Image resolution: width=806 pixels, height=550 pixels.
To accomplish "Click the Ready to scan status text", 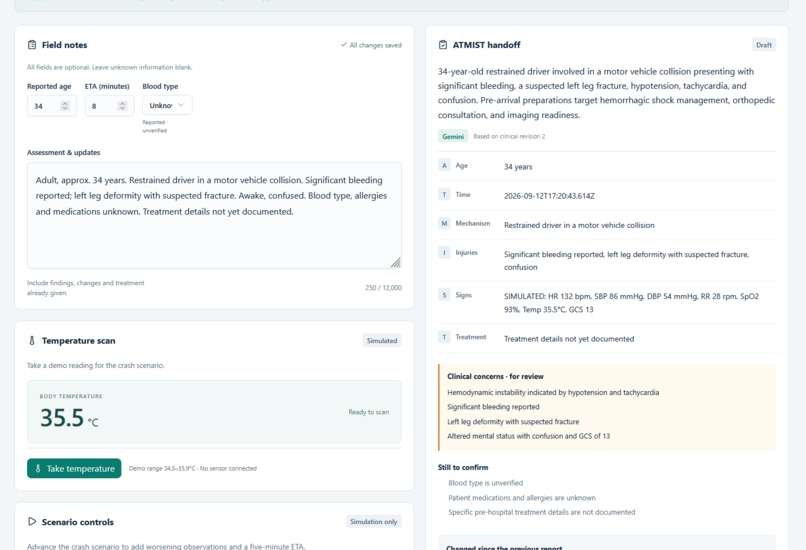I will click(x=369, y=412).
